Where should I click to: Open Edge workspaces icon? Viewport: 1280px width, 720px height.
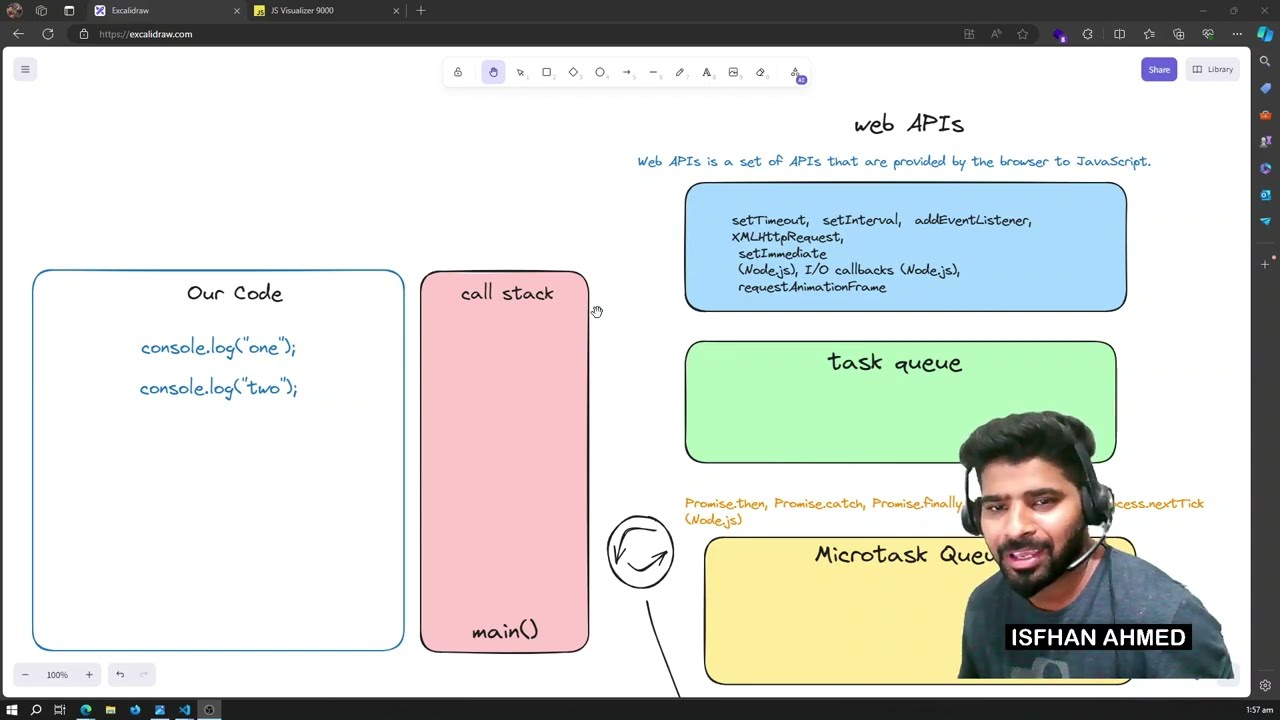point(41,10)
